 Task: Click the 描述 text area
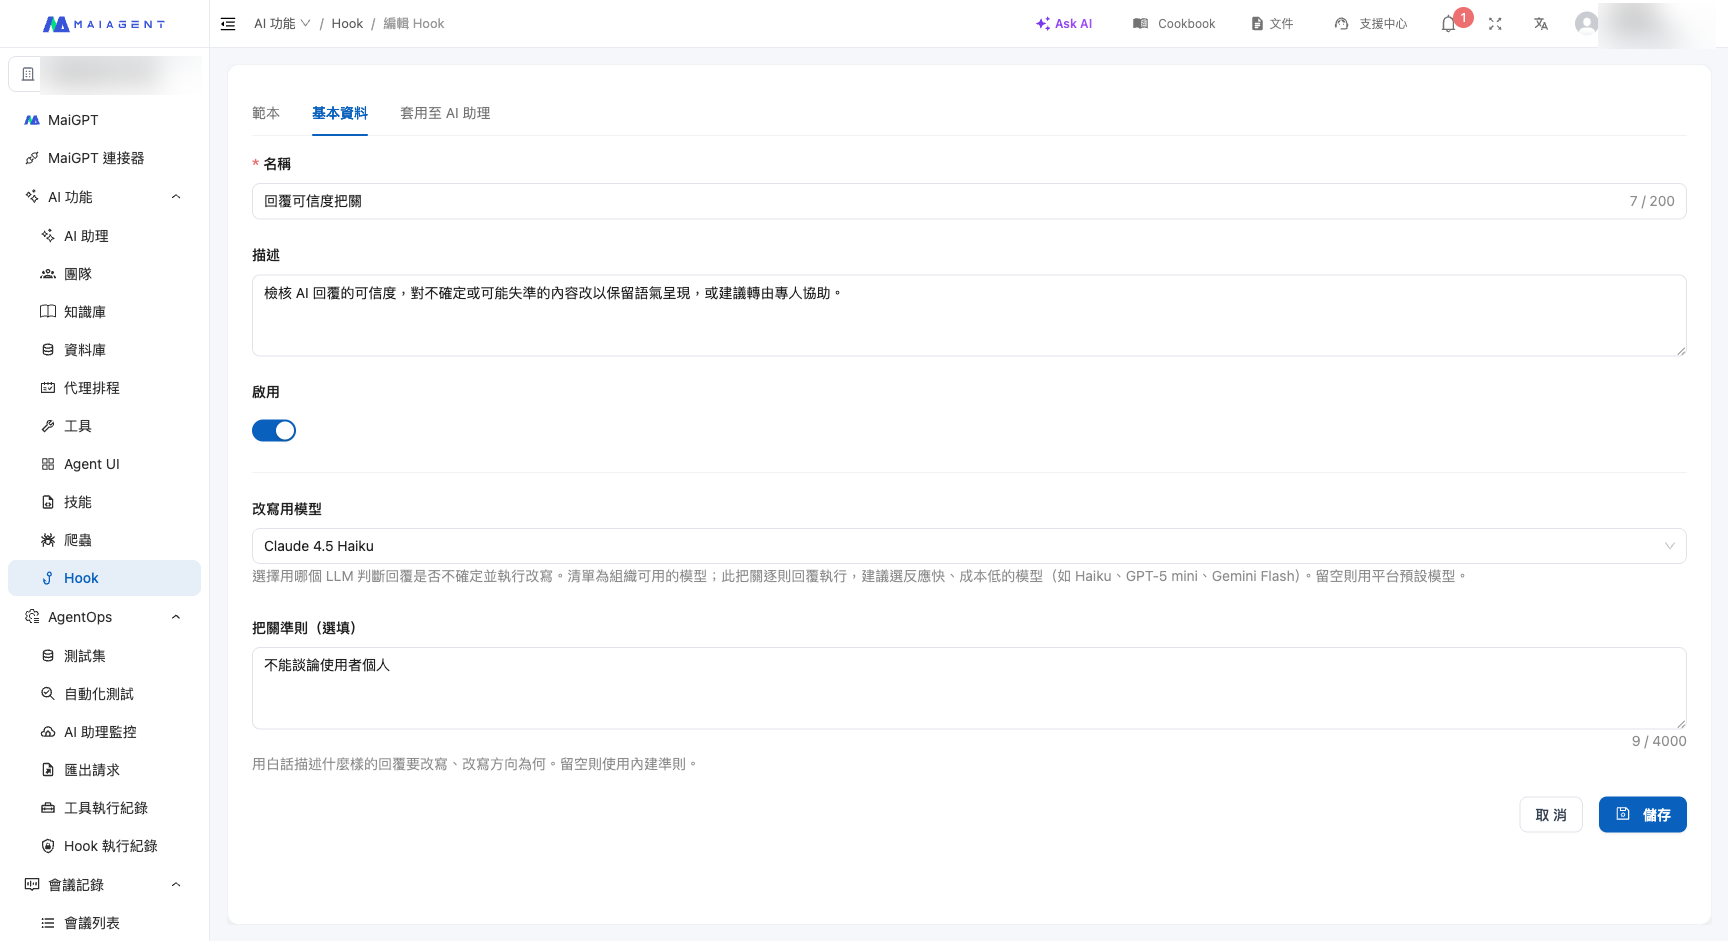[x=969, y=315]
